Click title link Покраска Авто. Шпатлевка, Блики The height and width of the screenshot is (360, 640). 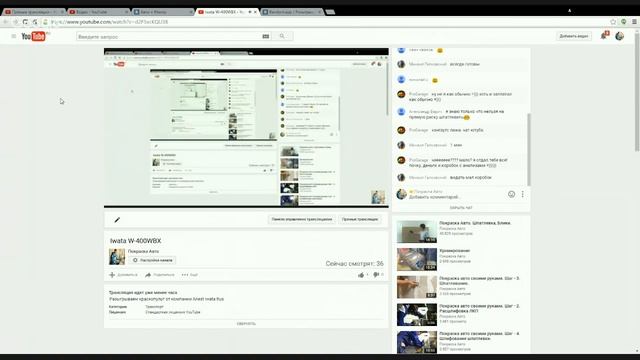pyautogui.click(x=475, y=223)
